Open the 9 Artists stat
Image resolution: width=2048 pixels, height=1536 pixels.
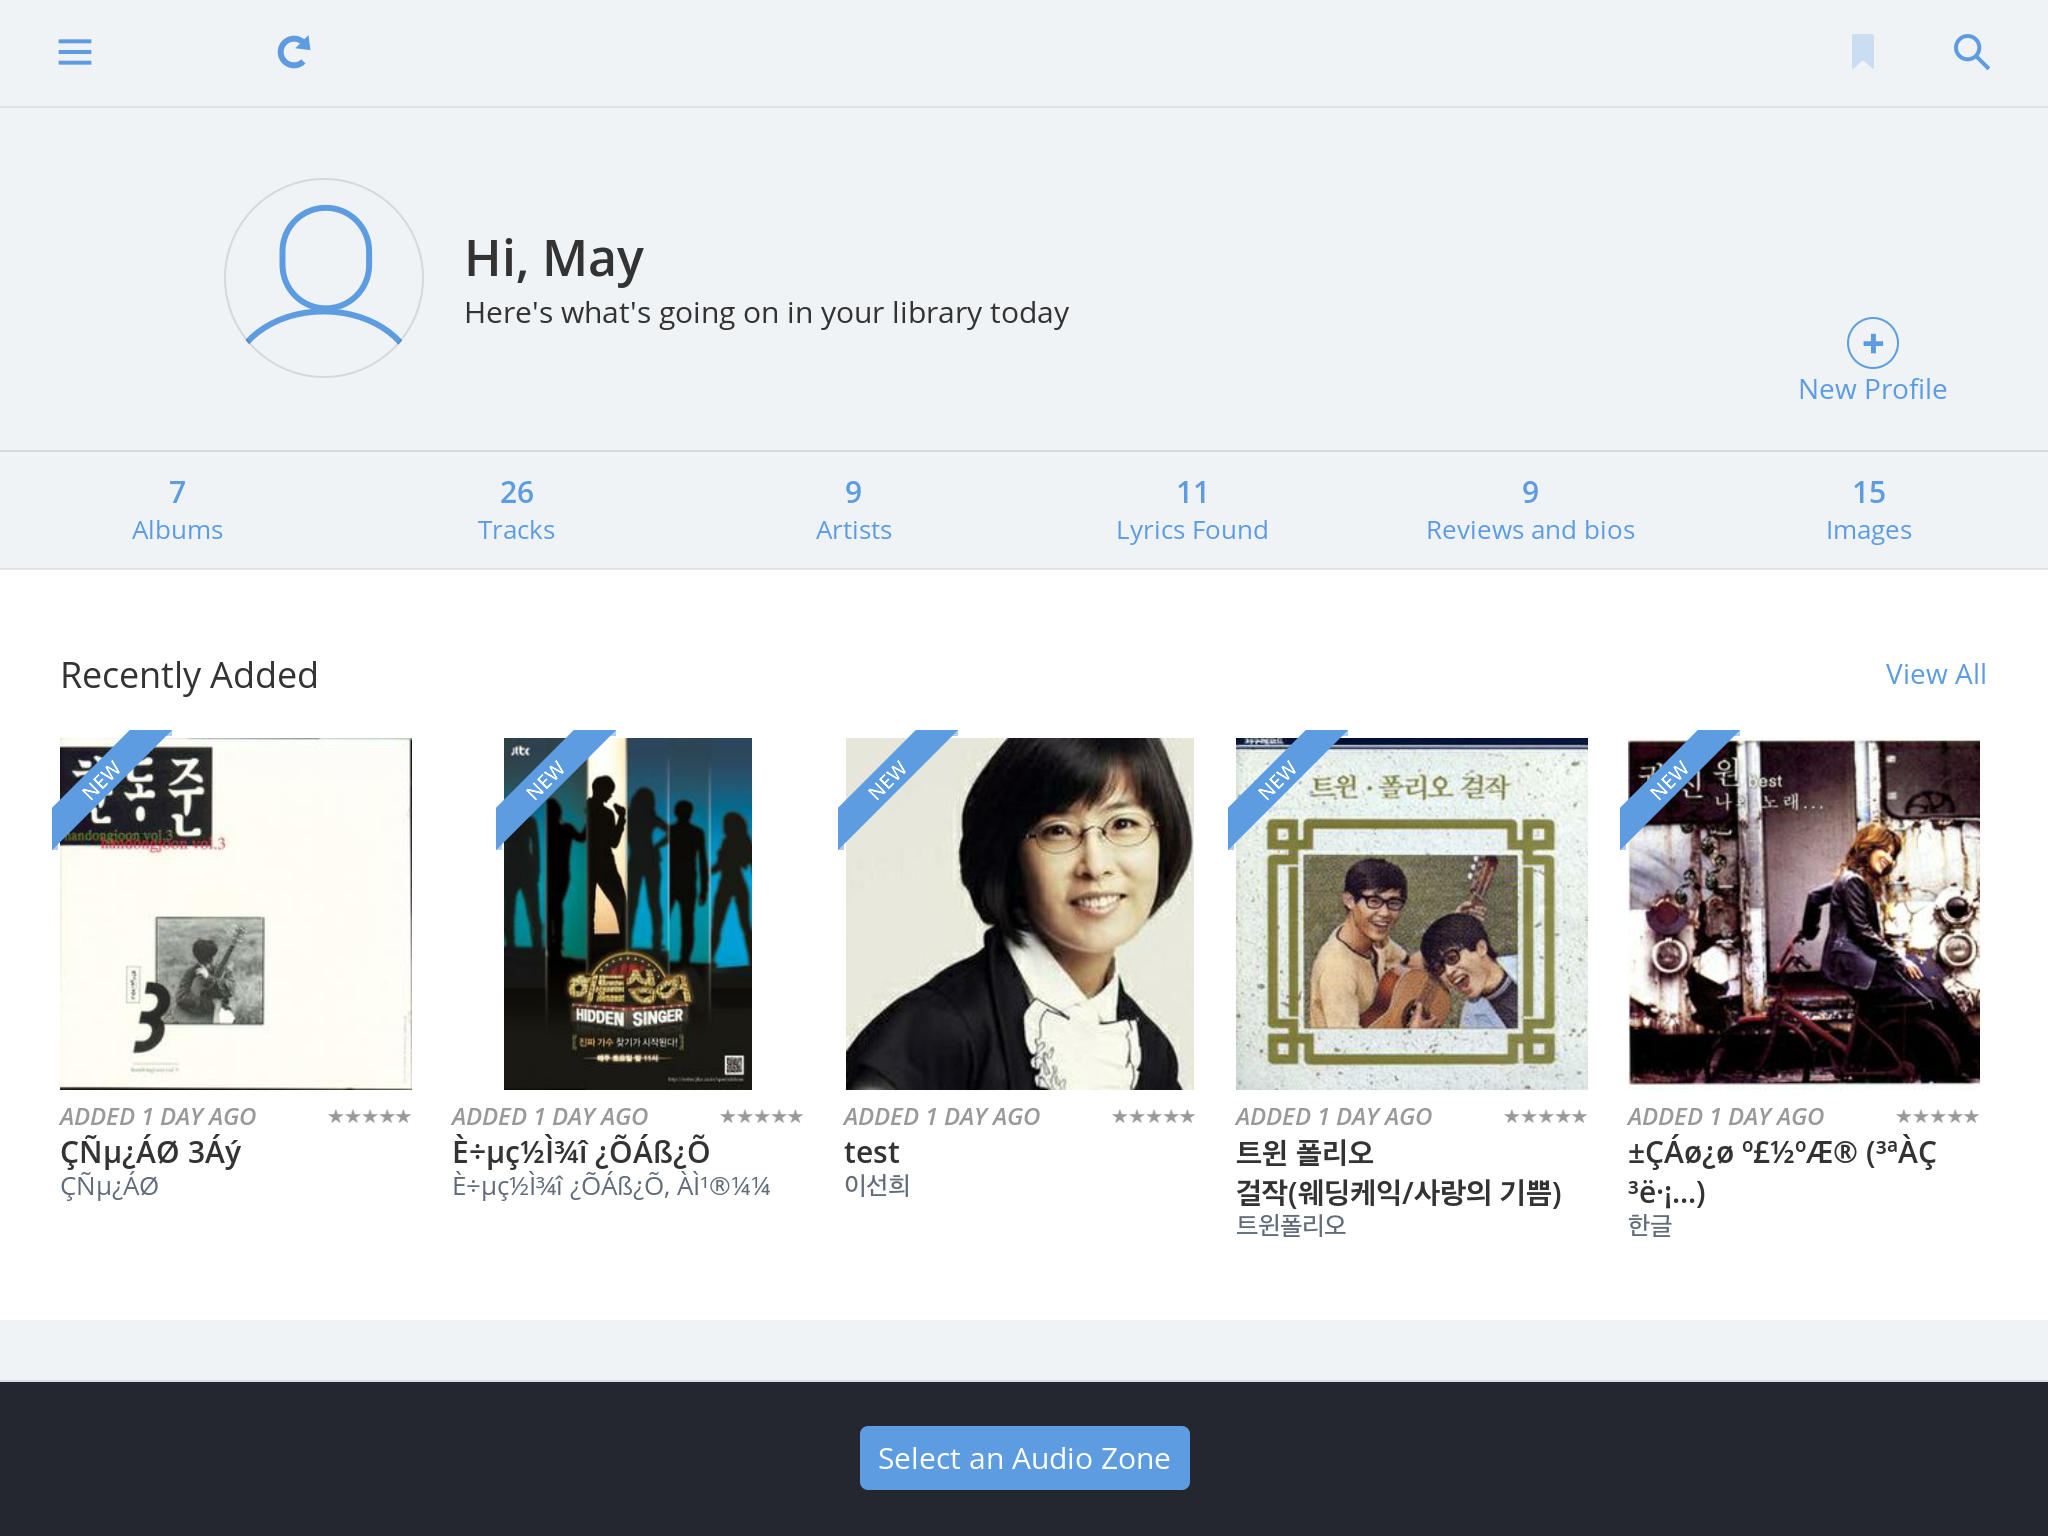pos(853,510)
